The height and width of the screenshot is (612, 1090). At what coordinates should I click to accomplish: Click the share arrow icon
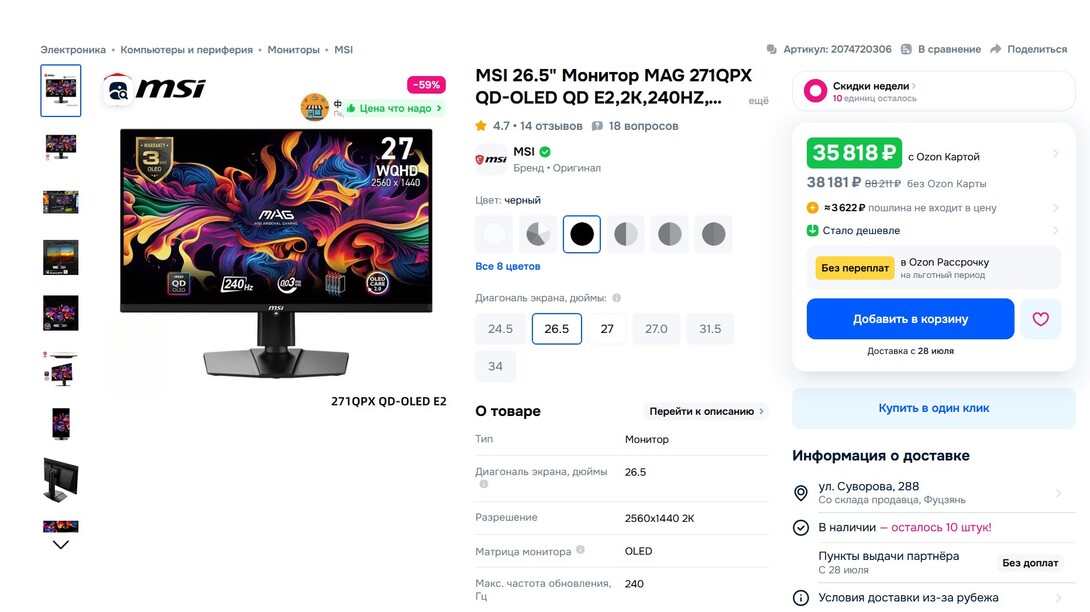click(x=995, y=49)
